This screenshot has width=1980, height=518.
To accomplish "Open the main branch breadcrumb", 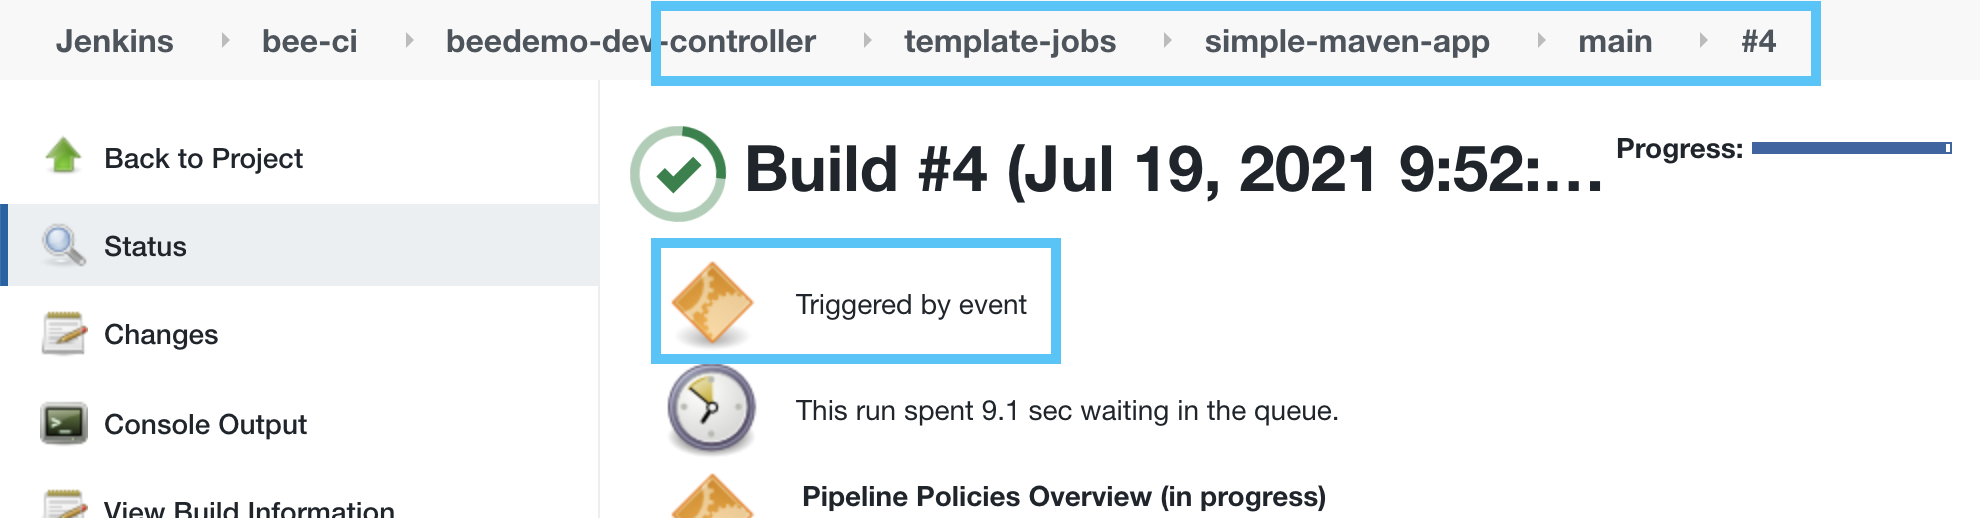I will tap(1614, 41).
